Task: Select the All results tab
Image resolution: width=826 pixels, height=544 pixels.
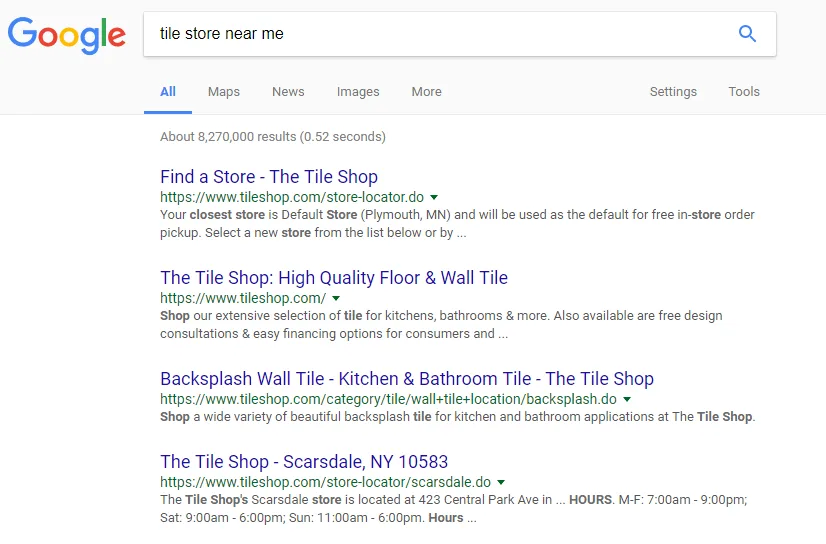Action: click(168, 92)
